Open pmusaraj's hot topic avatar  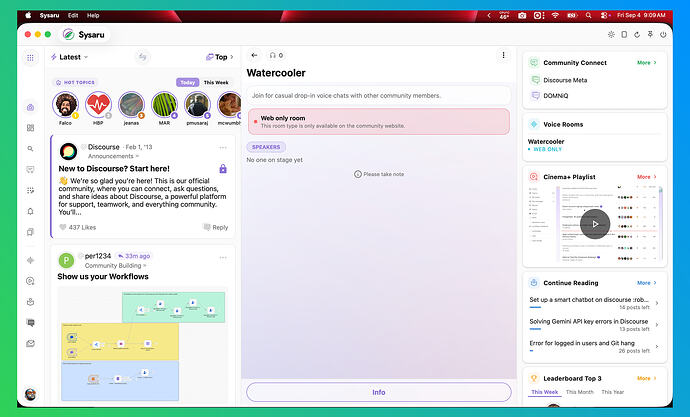197,105
